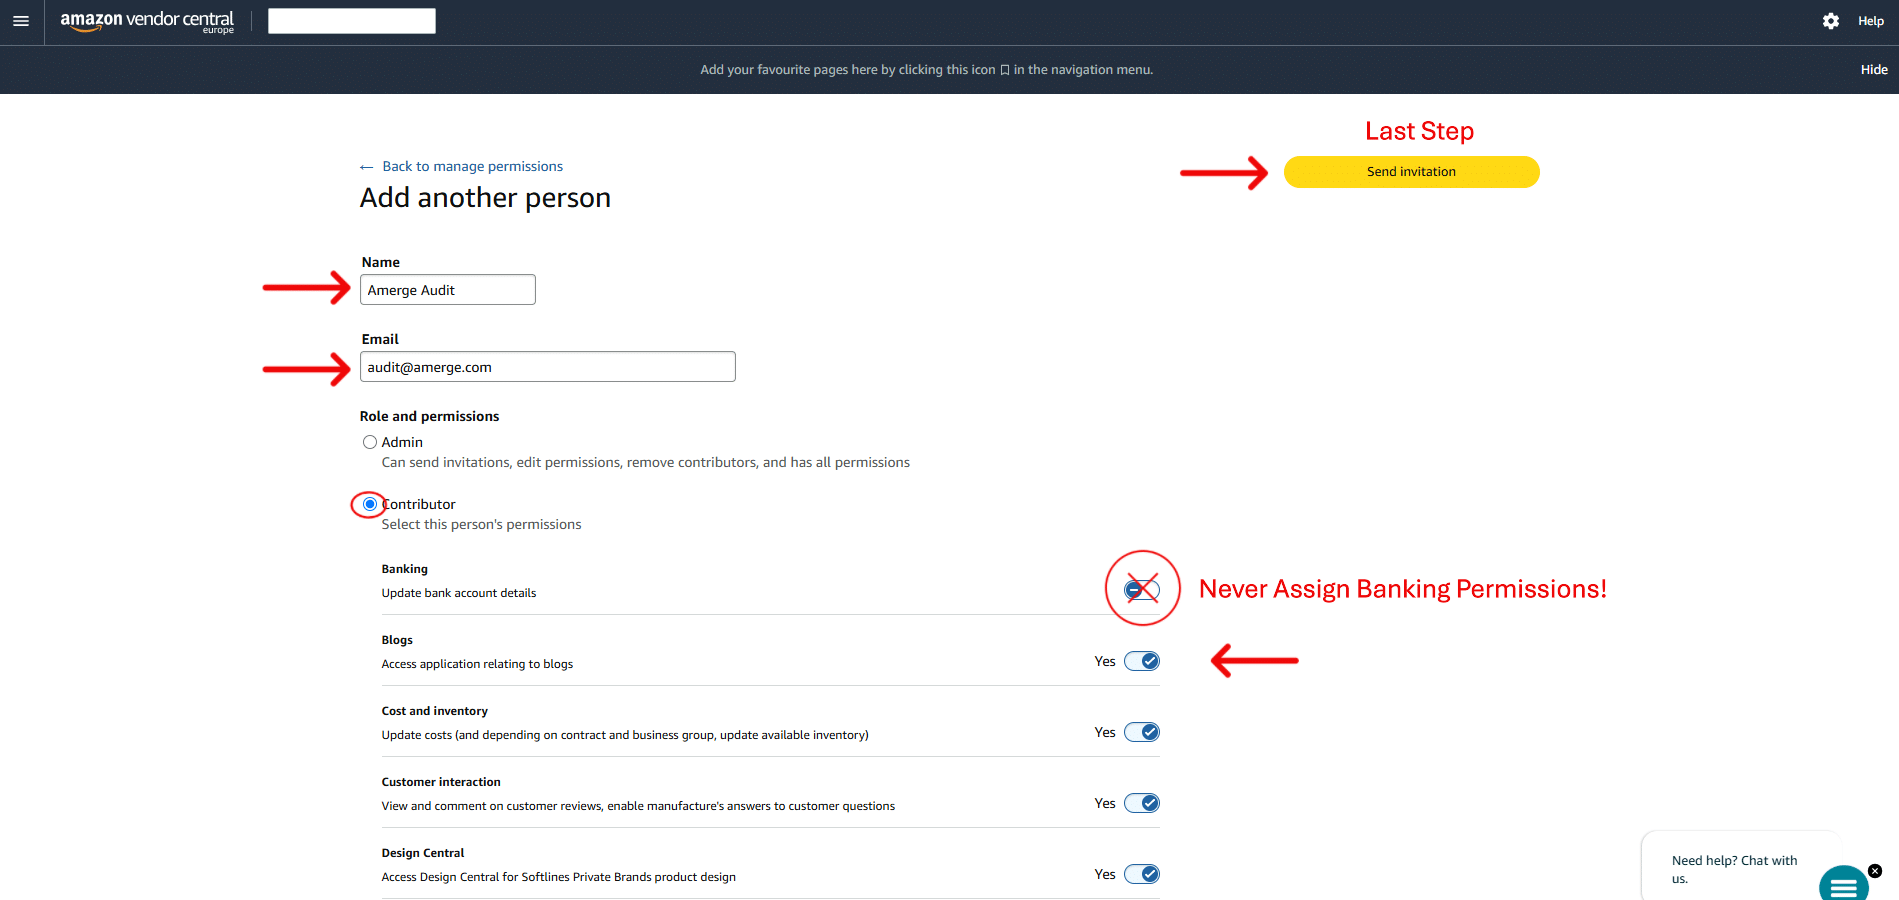Select the Admin role radio button
Screen dimensions: 1899x900
tap(370, 442)
